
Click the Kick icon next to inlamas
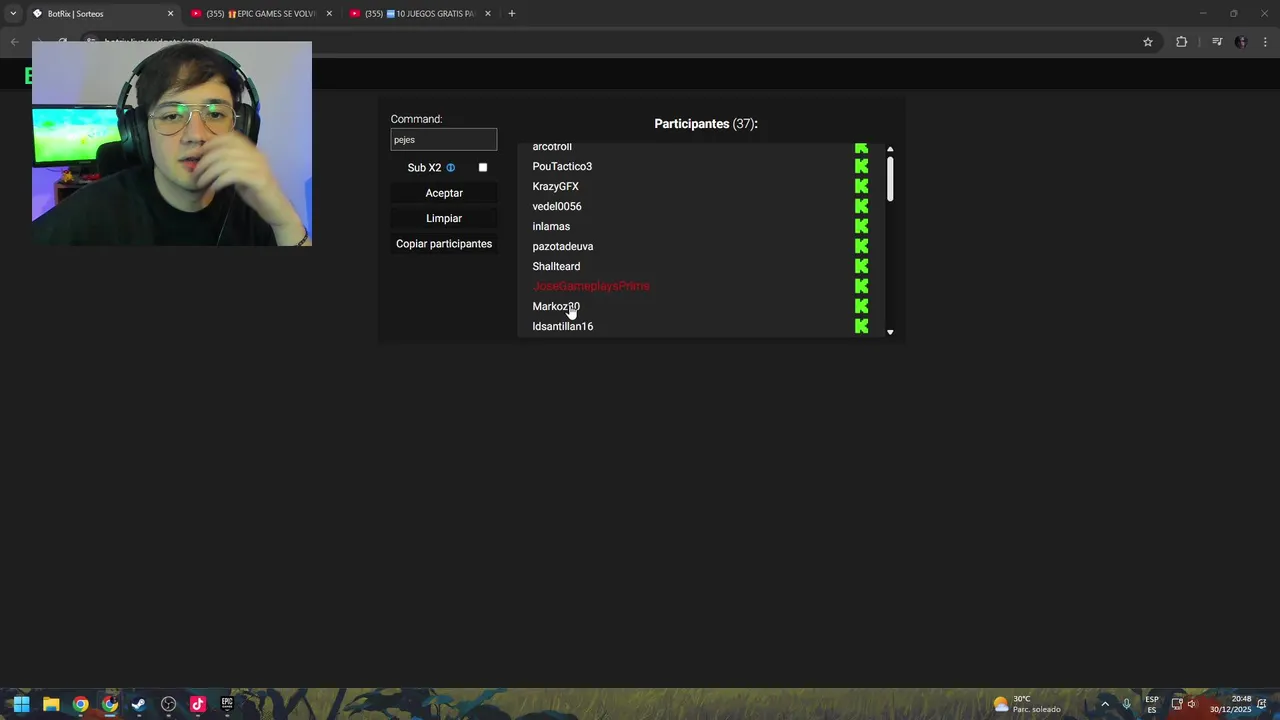(861, 226)
